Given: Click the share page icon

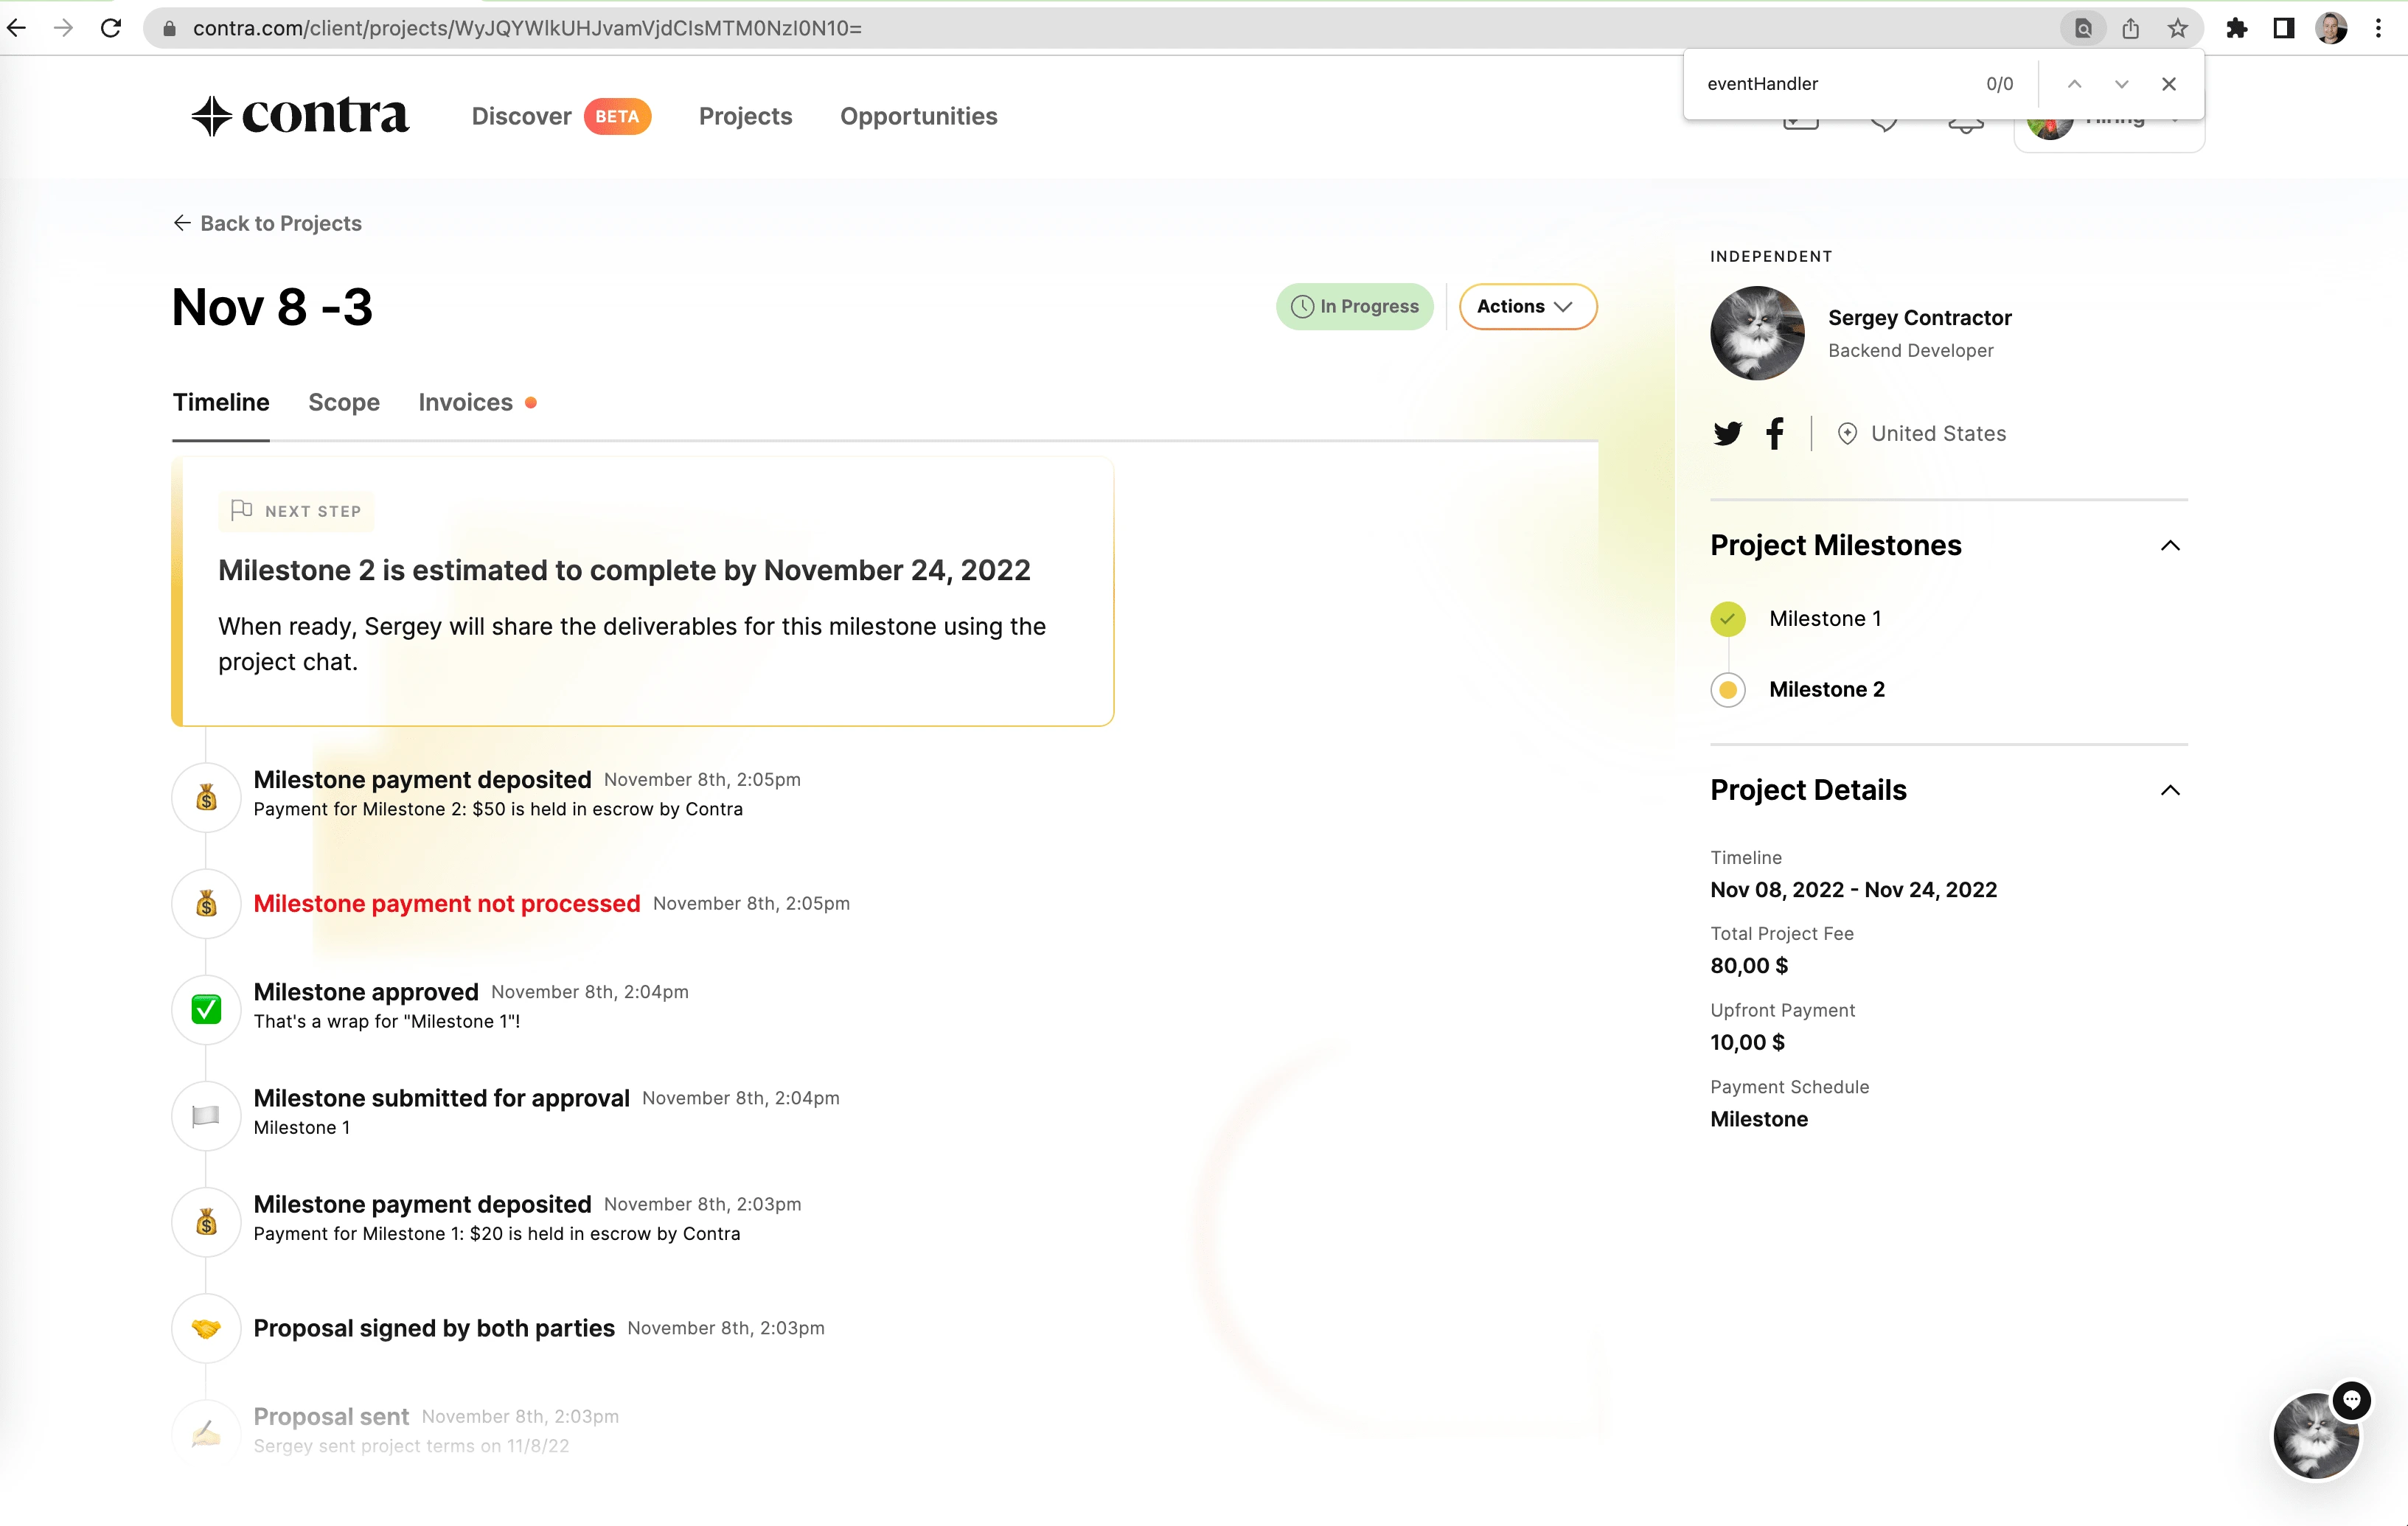Looking at the screenshot, I should tap(2130, 28).
